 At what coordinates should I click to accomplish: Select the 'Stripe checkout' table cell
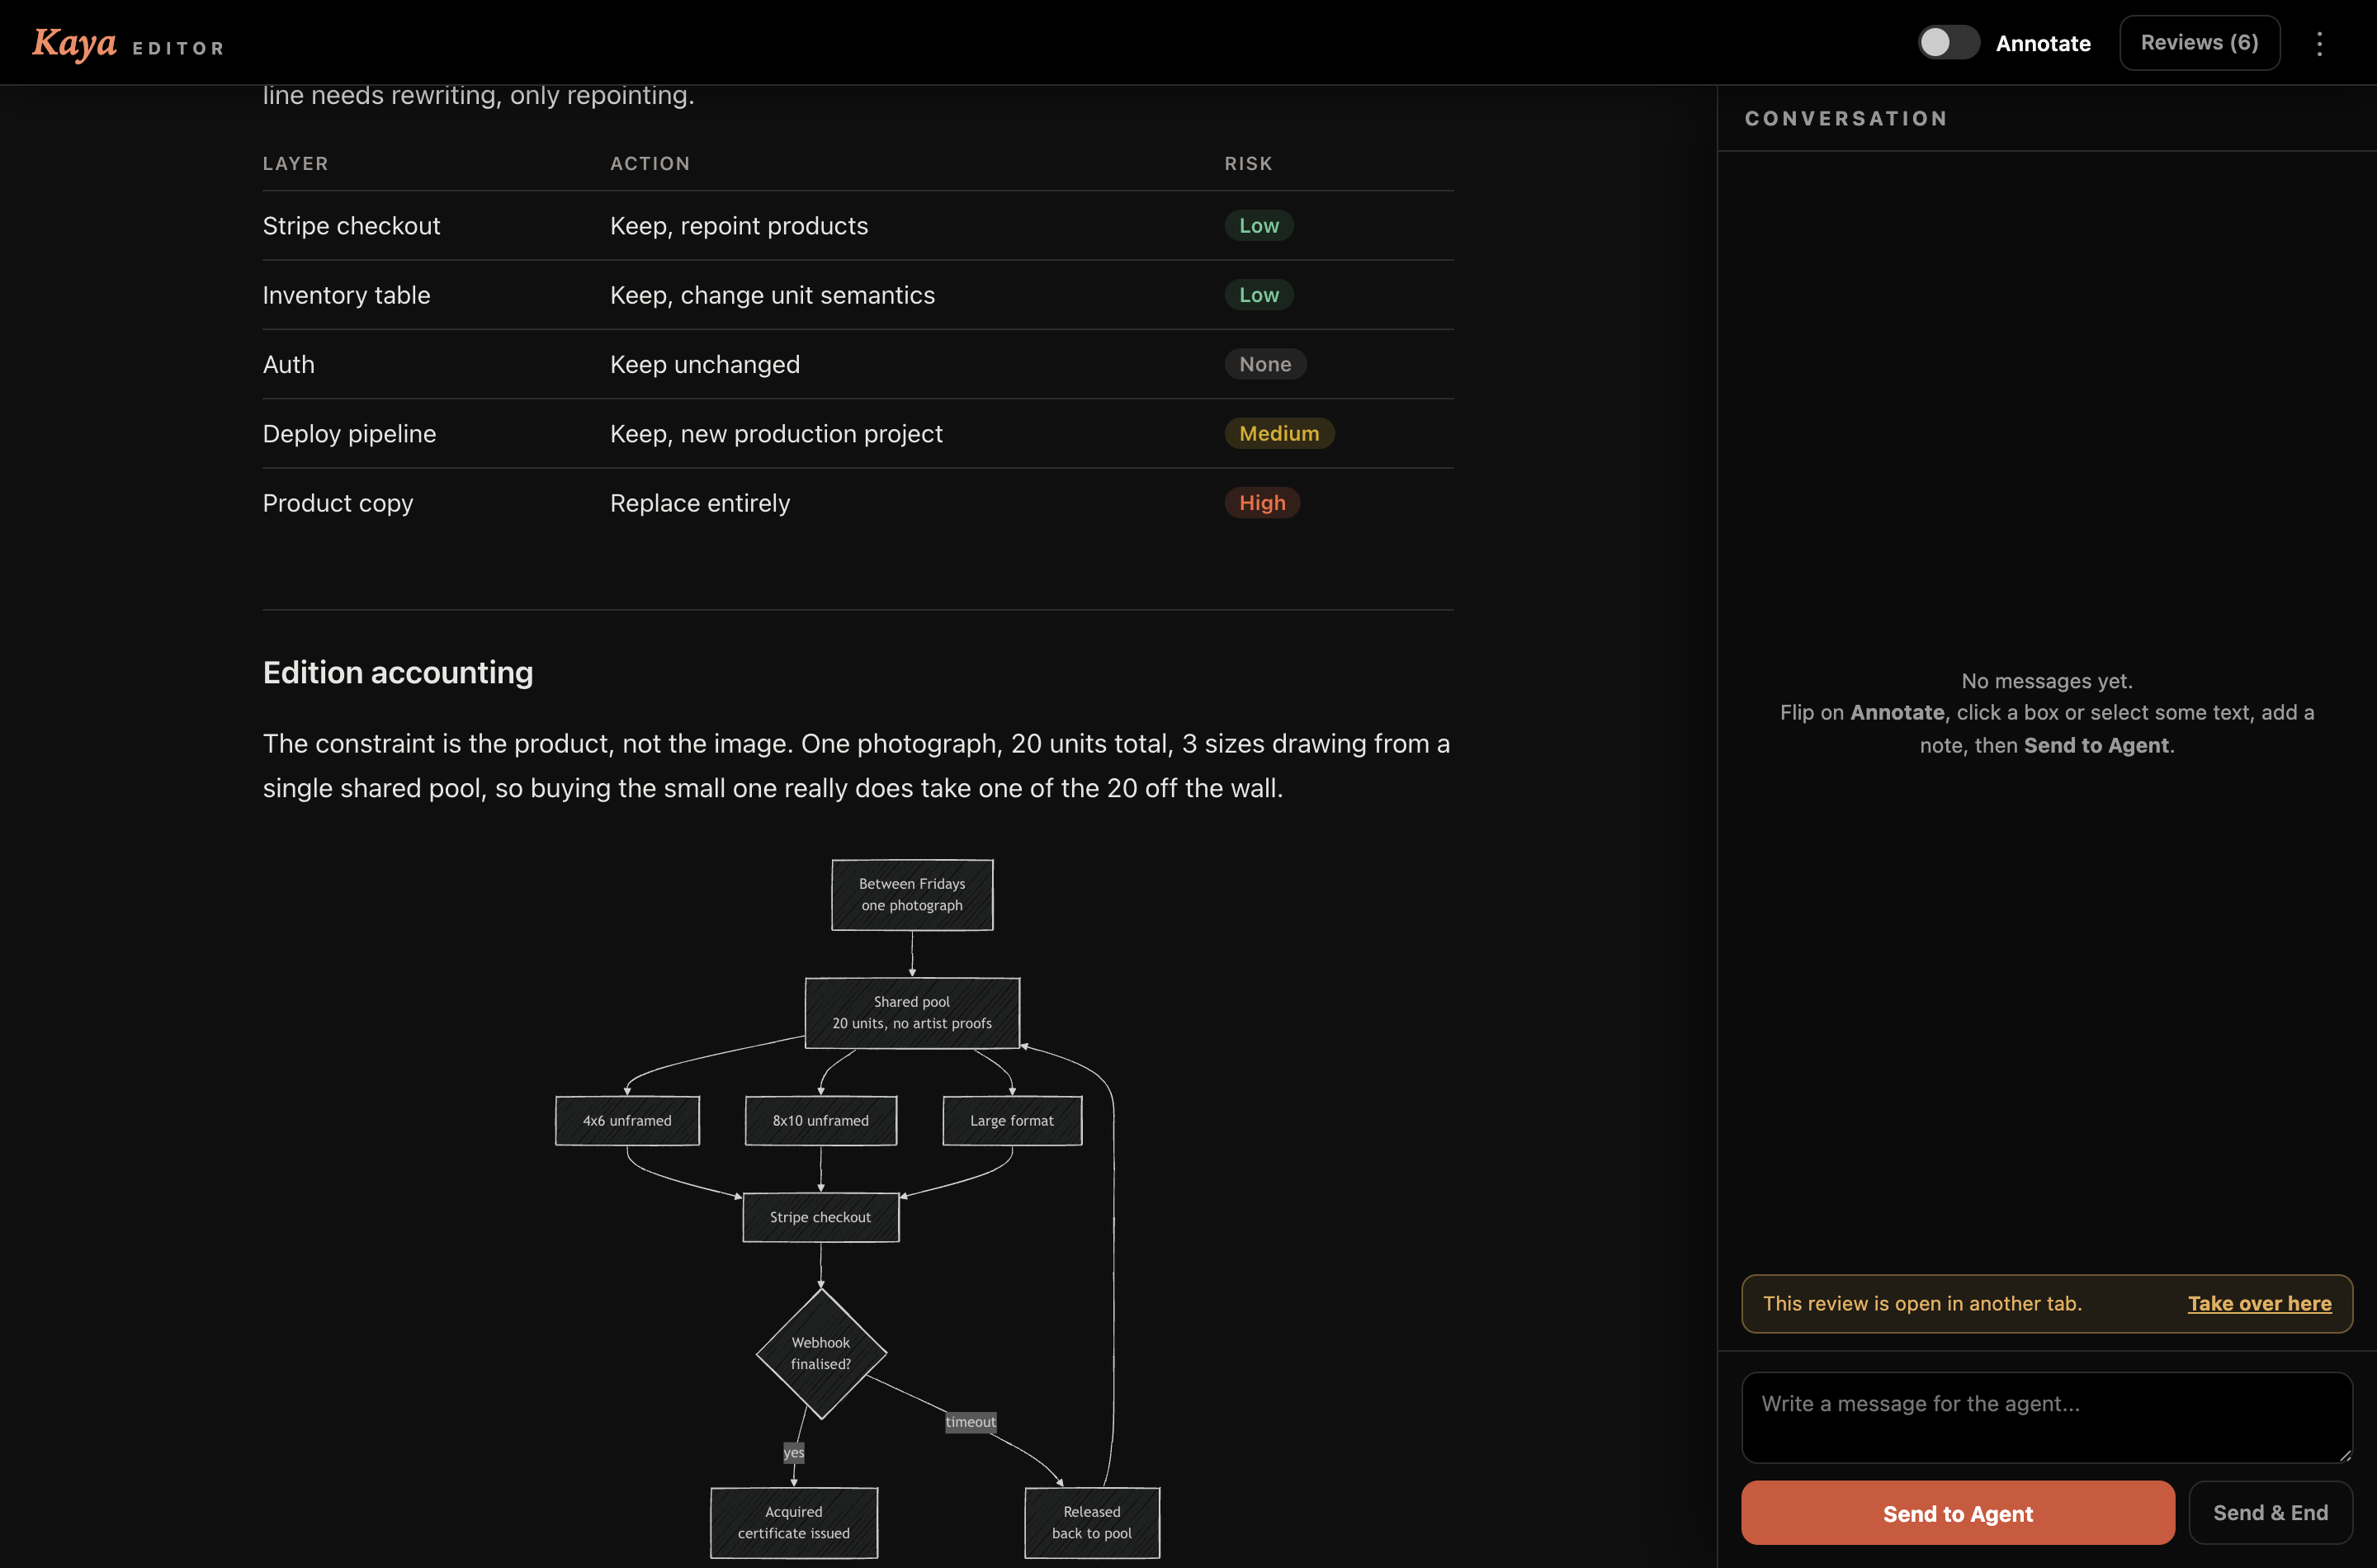point(351,226)
